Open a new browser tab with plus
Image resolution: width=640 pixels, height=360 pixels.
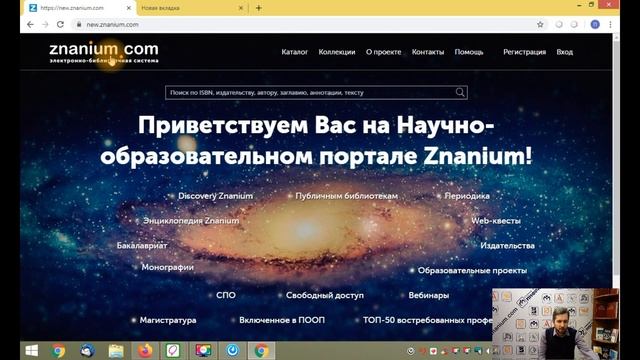pyautogui.click(x=258, y=8)
